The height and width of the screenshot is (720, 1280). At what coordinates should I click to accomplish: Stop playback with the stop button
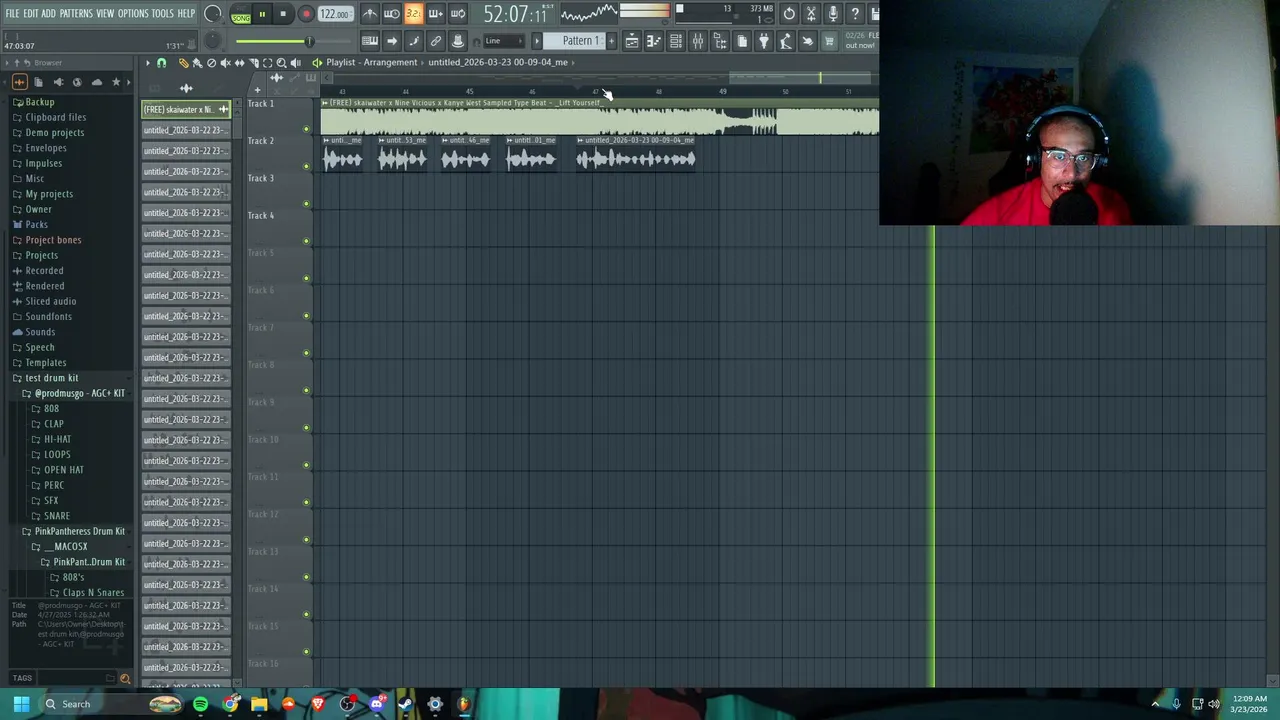coord(283,14)
